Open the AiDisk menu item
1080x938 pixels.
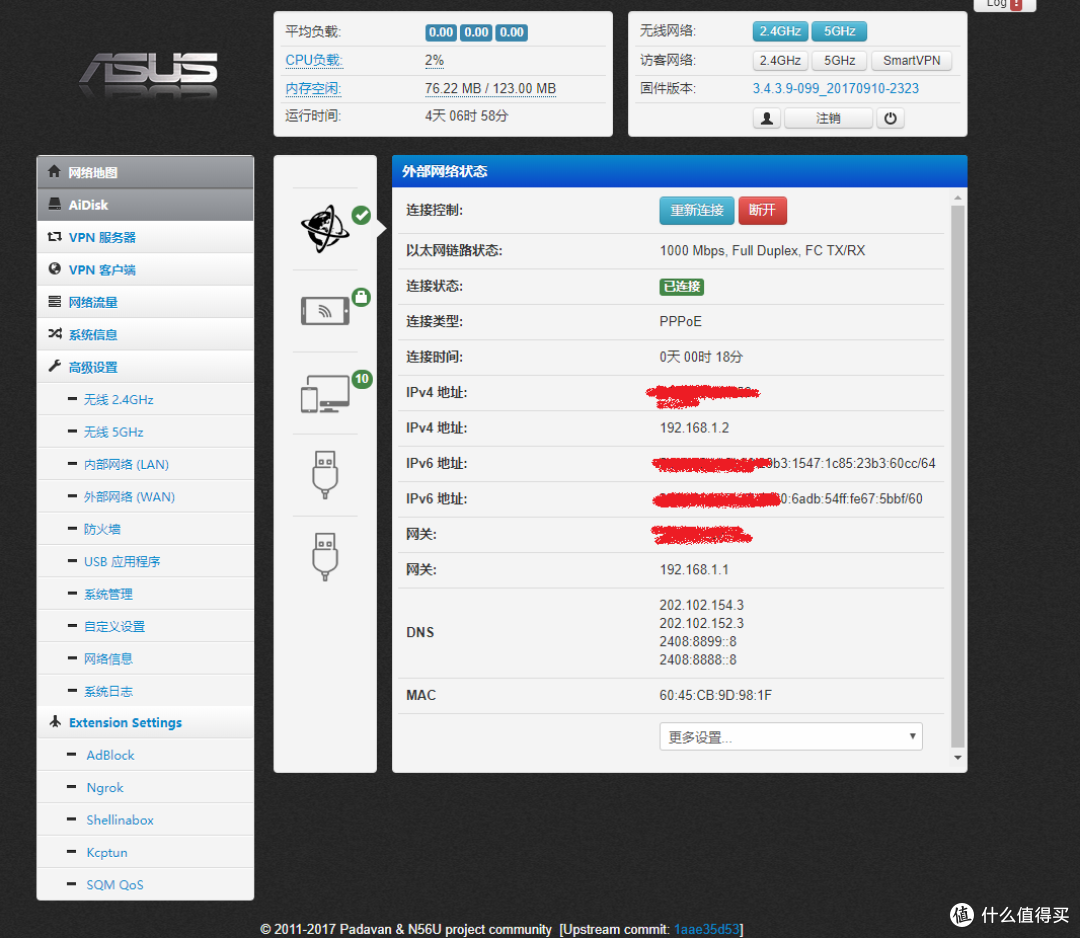point(145,205)
